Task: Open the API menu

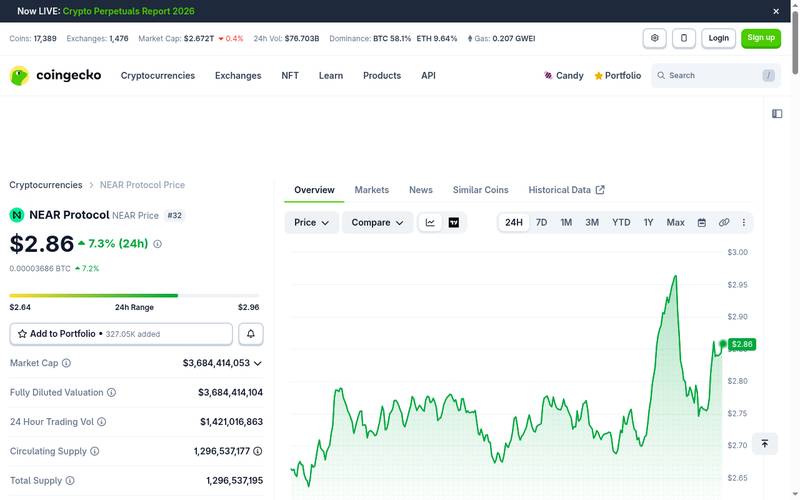Action: 428,76
